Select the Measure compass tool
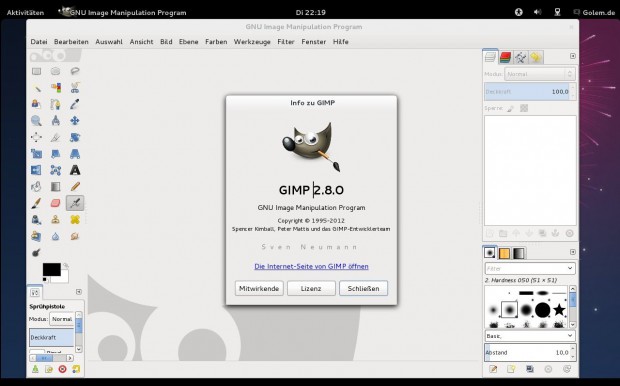Viewport: 620px width, 386px height. [x=55, y=121]
